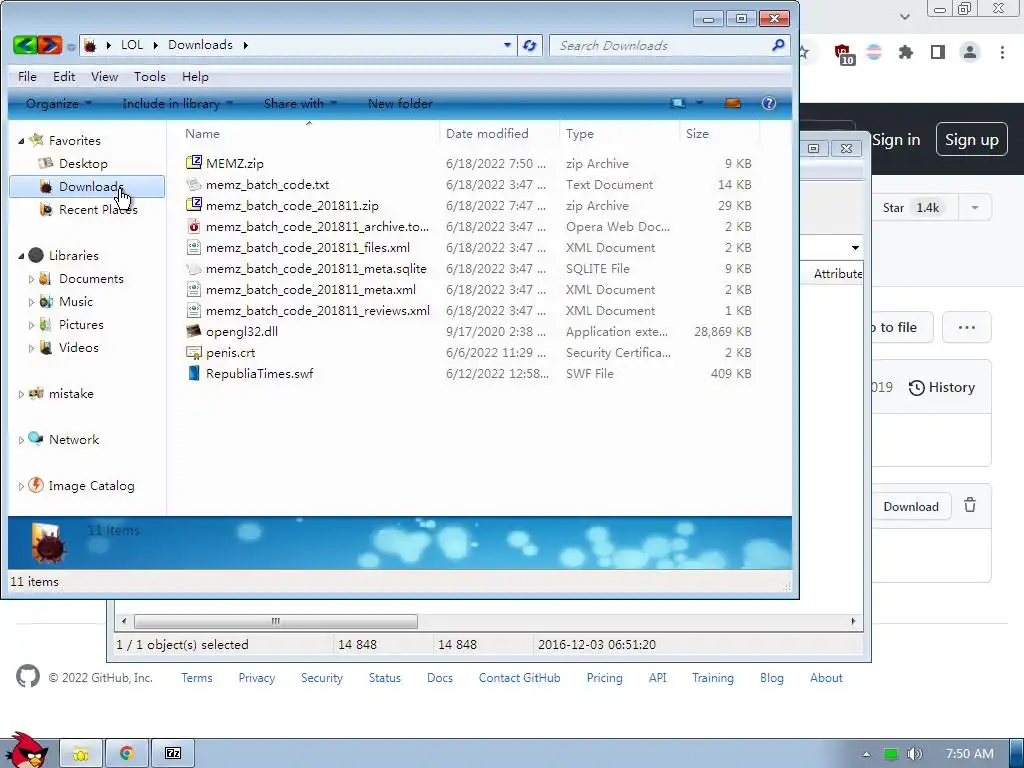Expand the Music library node
The height and width of the screenshot is (768, 1024).
[31, 302]
